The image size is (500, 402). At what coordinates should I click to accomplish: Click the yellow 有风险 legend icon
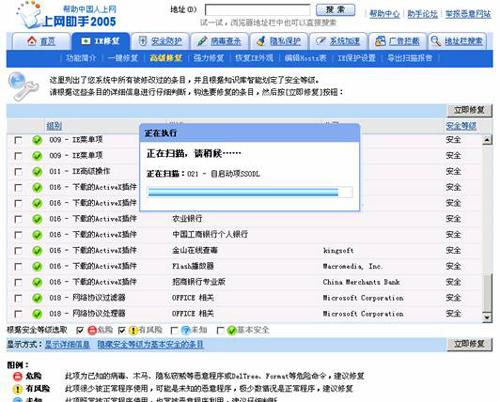[17, 389]
